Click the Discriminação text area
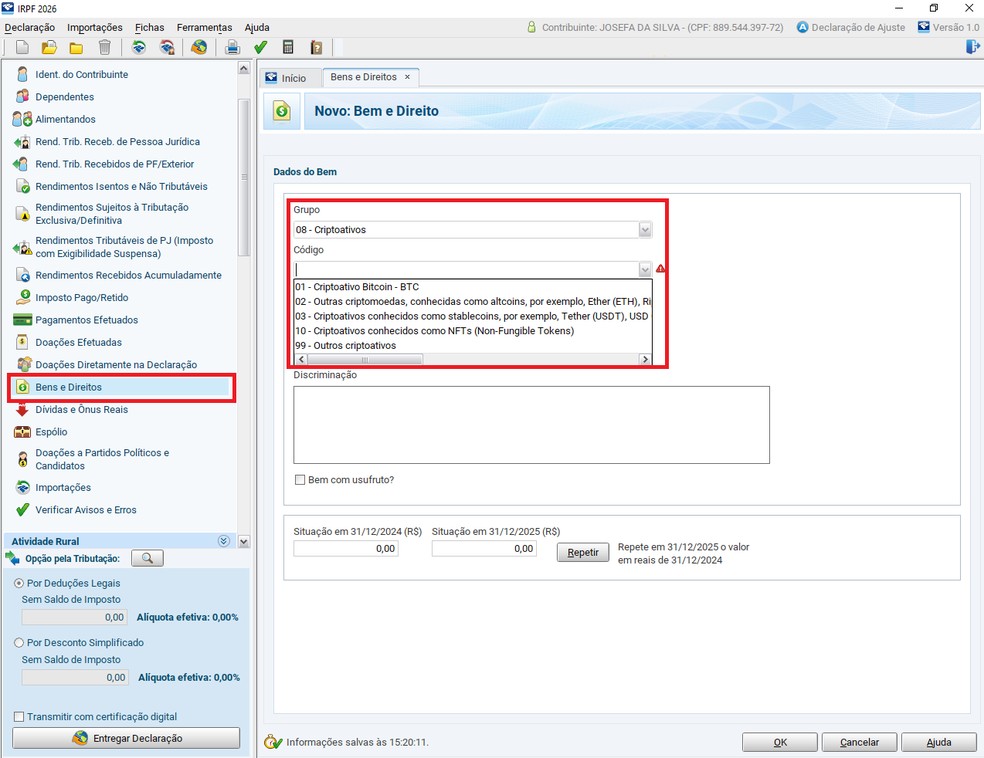Image resolution: width=984 pixels, height=758 pixels. (531, 425)
